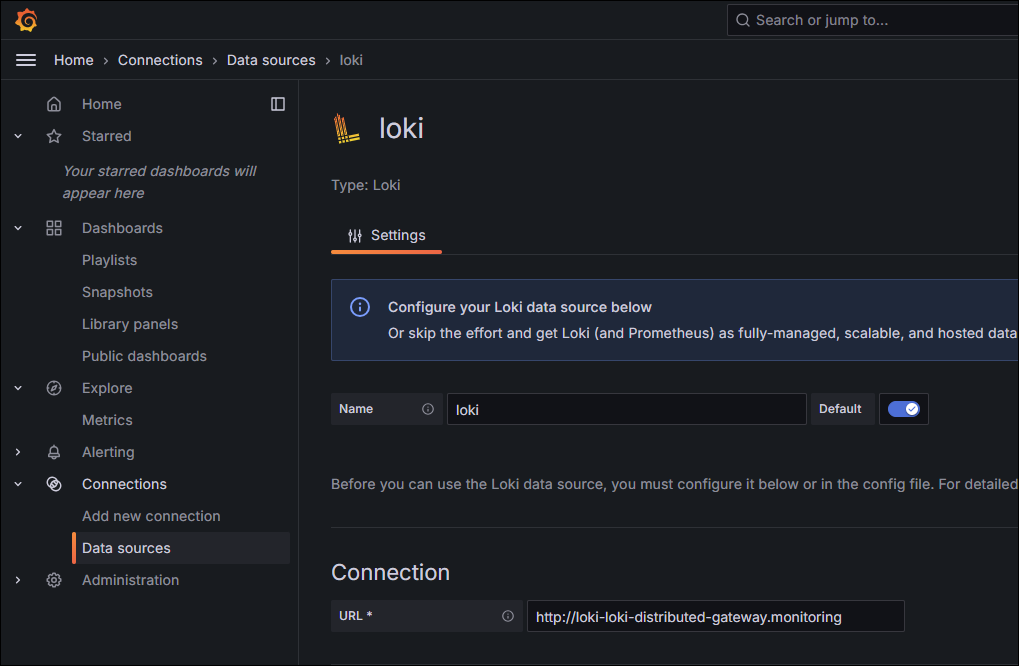
Task: Go to Connections breadcrumb link
Action: pos(160,60)
